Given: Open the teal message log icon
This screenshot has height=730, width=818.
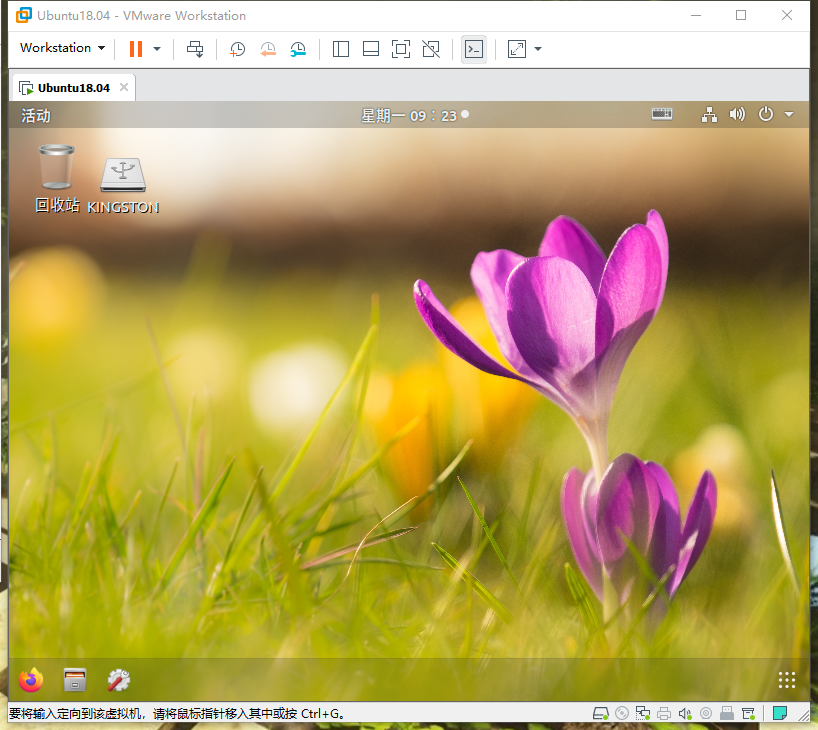Looking at the screenshot, I should click(780, 713).
